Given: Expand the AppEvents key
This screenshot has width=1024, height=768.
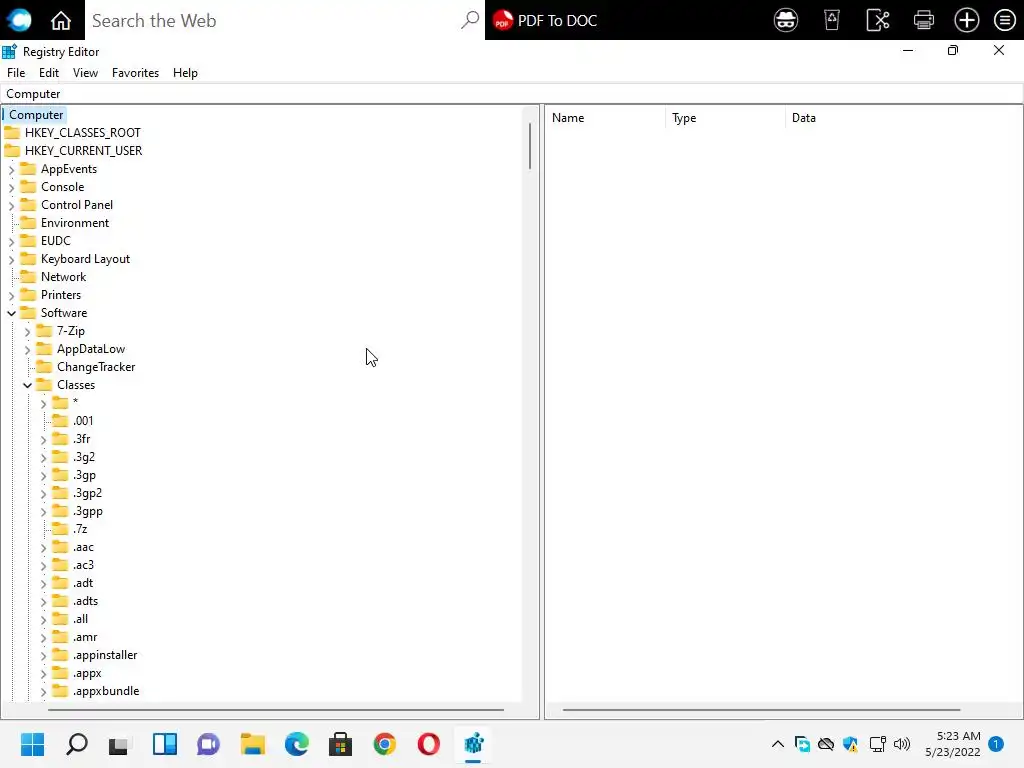Looking at the screenshot, I should 11,169.
